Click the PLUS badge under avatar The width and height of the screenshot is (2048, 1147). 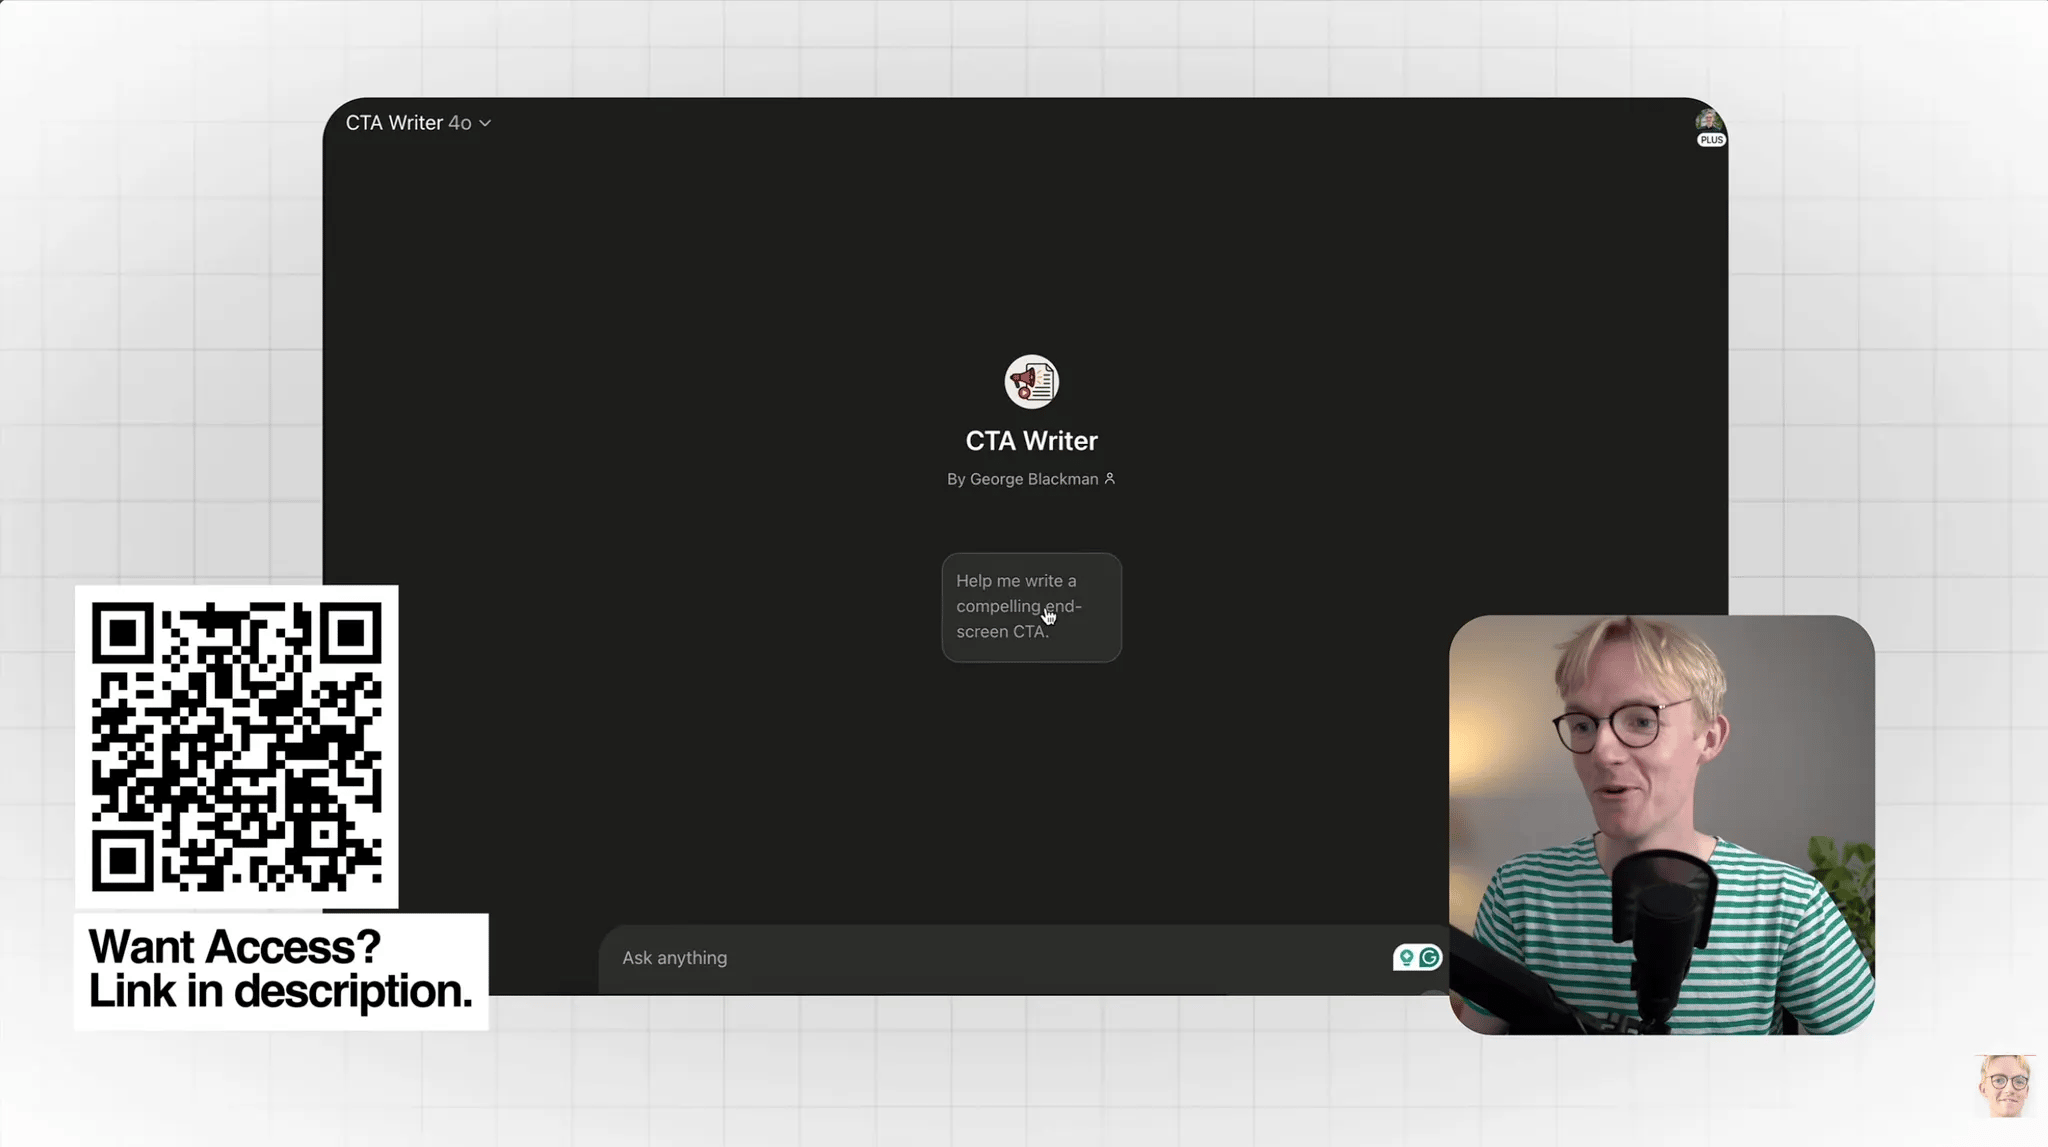(x=1711, y=140)
